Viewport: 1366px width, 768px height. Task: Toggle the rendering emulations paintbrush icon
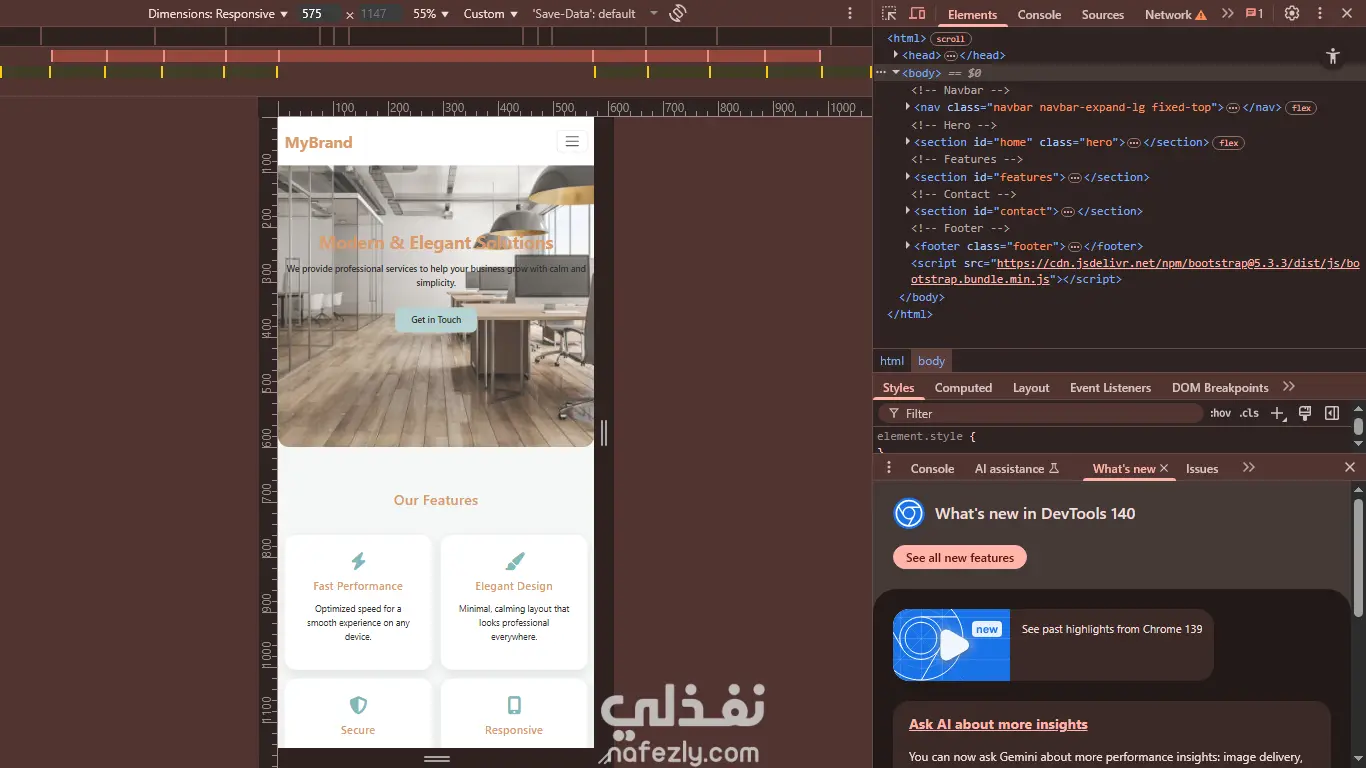point(1304,413)
